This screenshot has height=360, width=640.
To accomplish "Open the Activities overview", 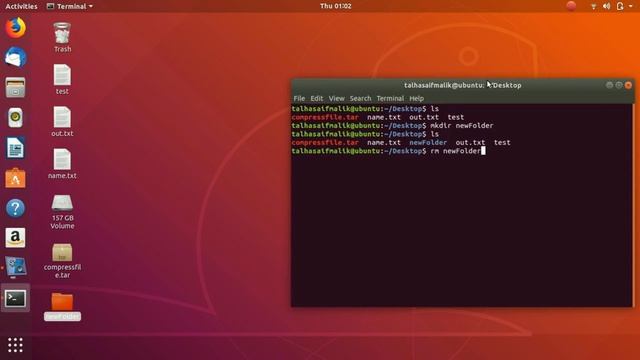I will 21,6.
